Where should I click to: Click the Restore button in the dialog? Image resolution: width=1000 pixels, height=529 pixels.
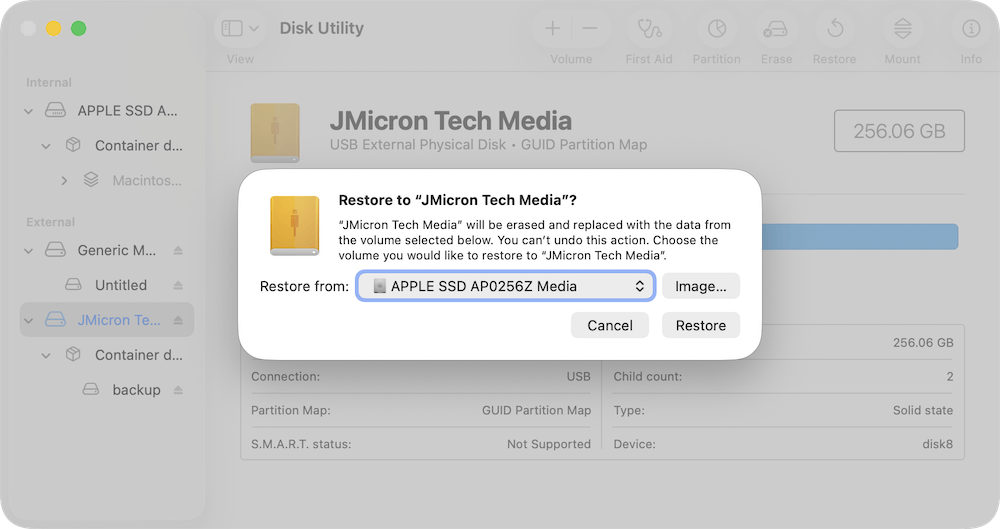700,325
